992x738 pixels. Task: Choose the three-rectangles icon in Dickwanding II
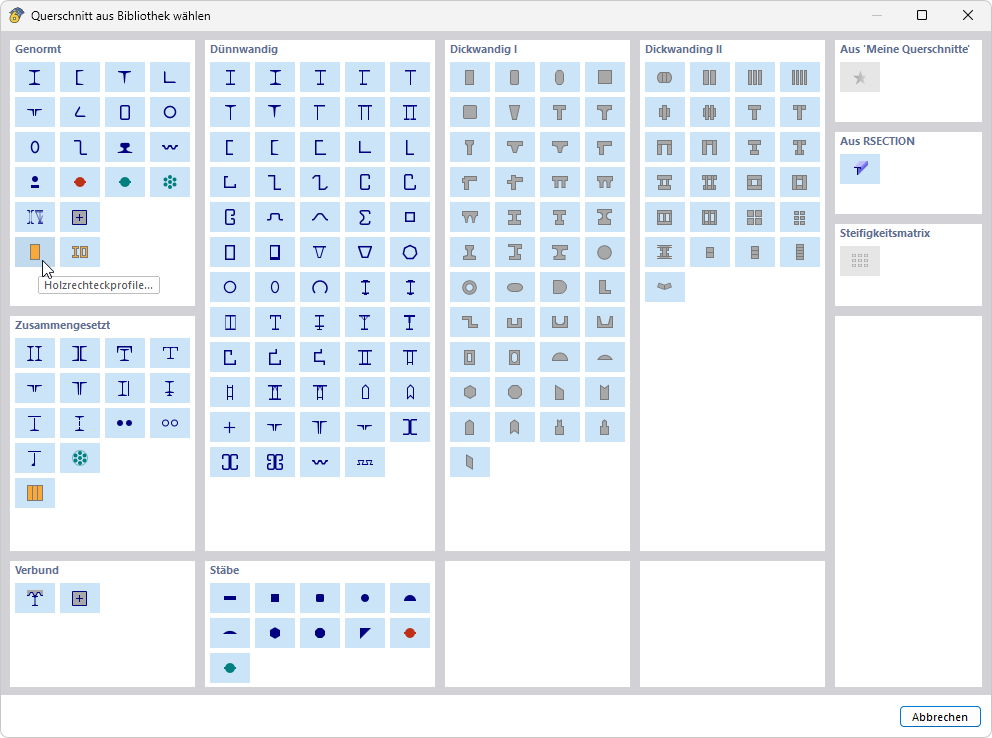coord(755,77)
